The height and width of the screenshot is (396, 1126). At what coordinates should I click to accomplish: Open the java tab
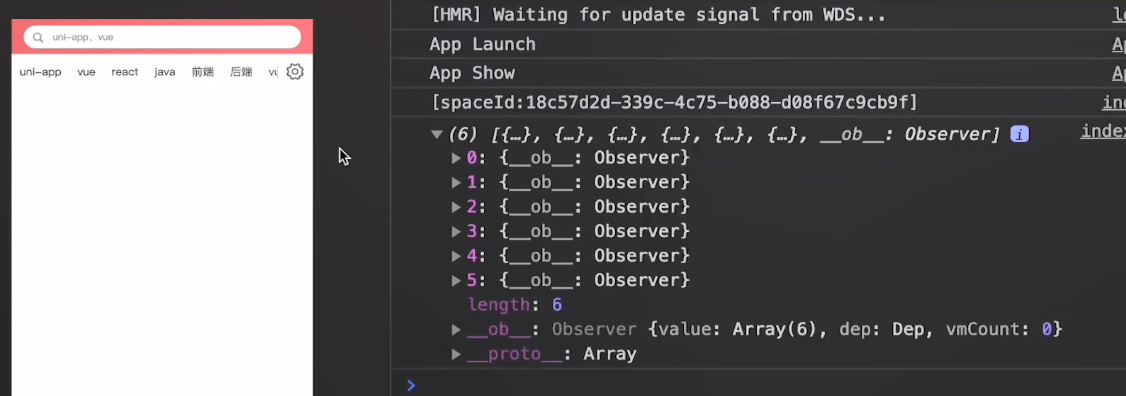[164, 72]
